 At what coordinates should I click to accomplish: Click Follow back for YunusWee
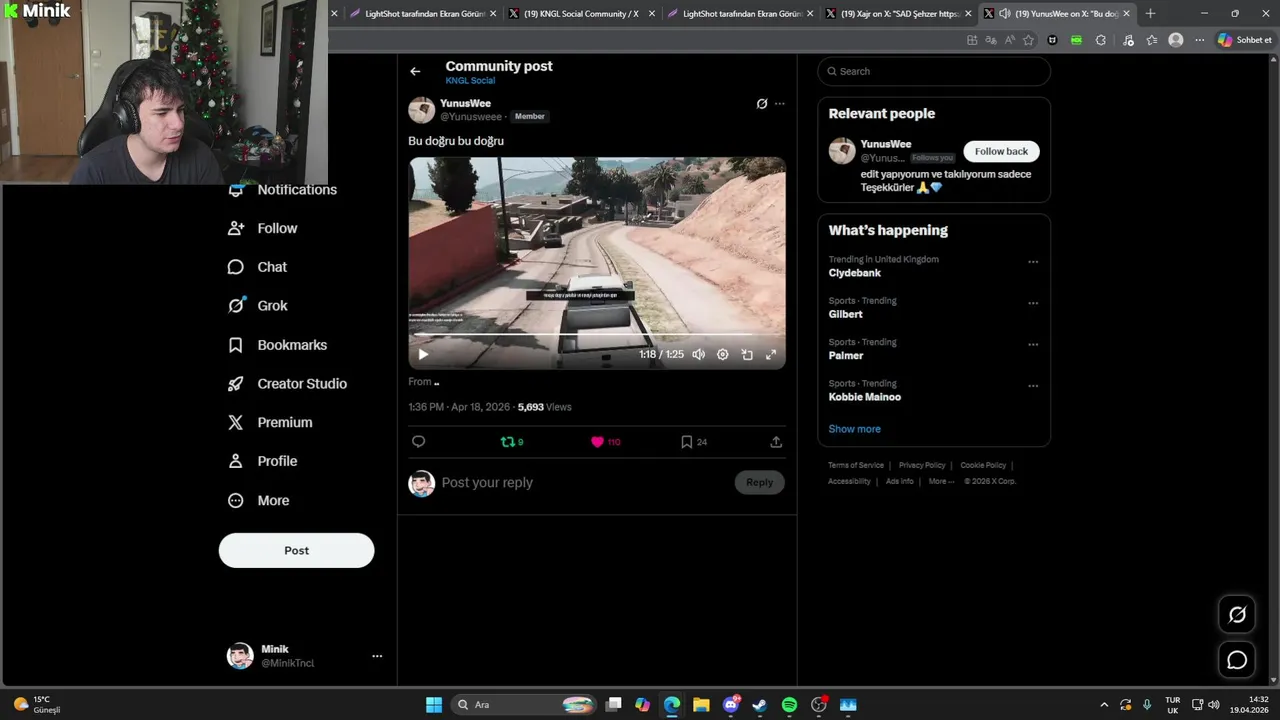tap(1001, 151)
